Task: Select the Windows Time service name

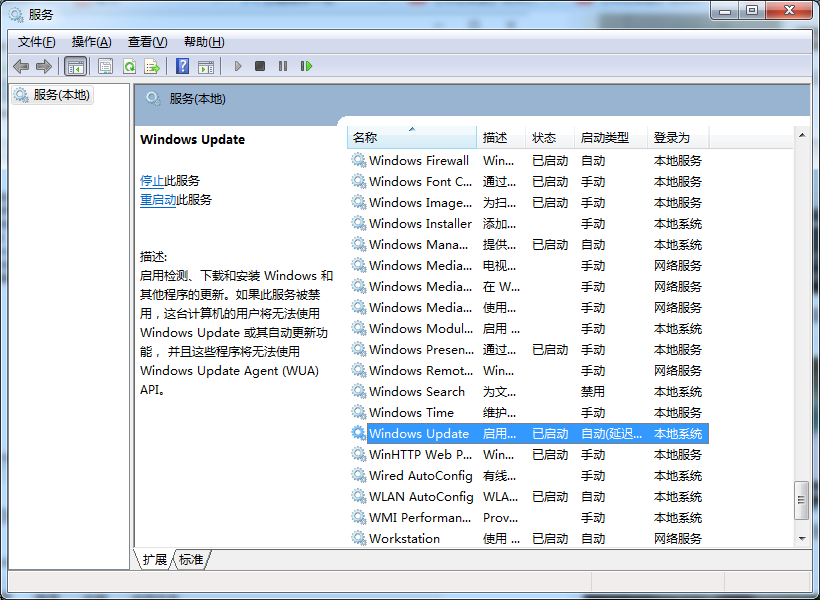Action: coord(412,412)
